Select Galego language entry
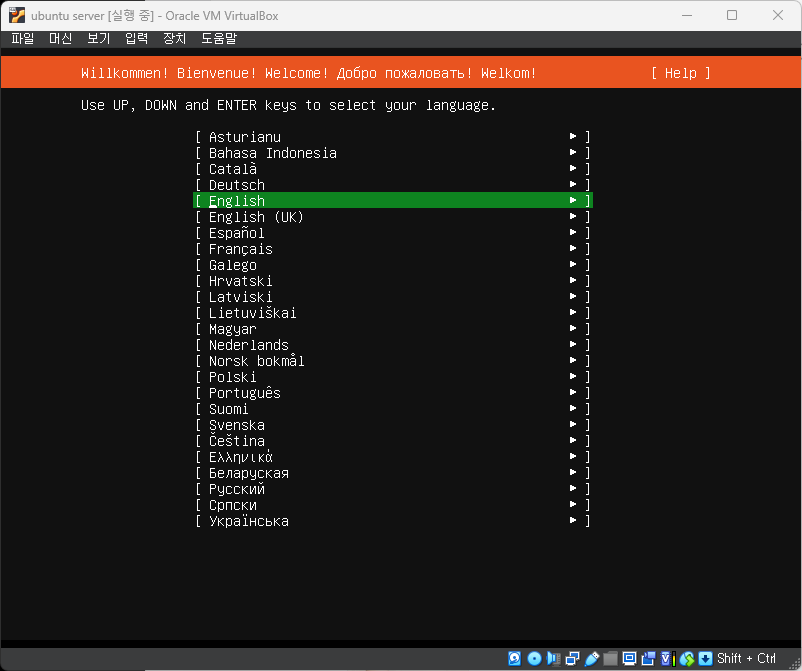Viewport: 802px width, 671px height. coord(393,265)
